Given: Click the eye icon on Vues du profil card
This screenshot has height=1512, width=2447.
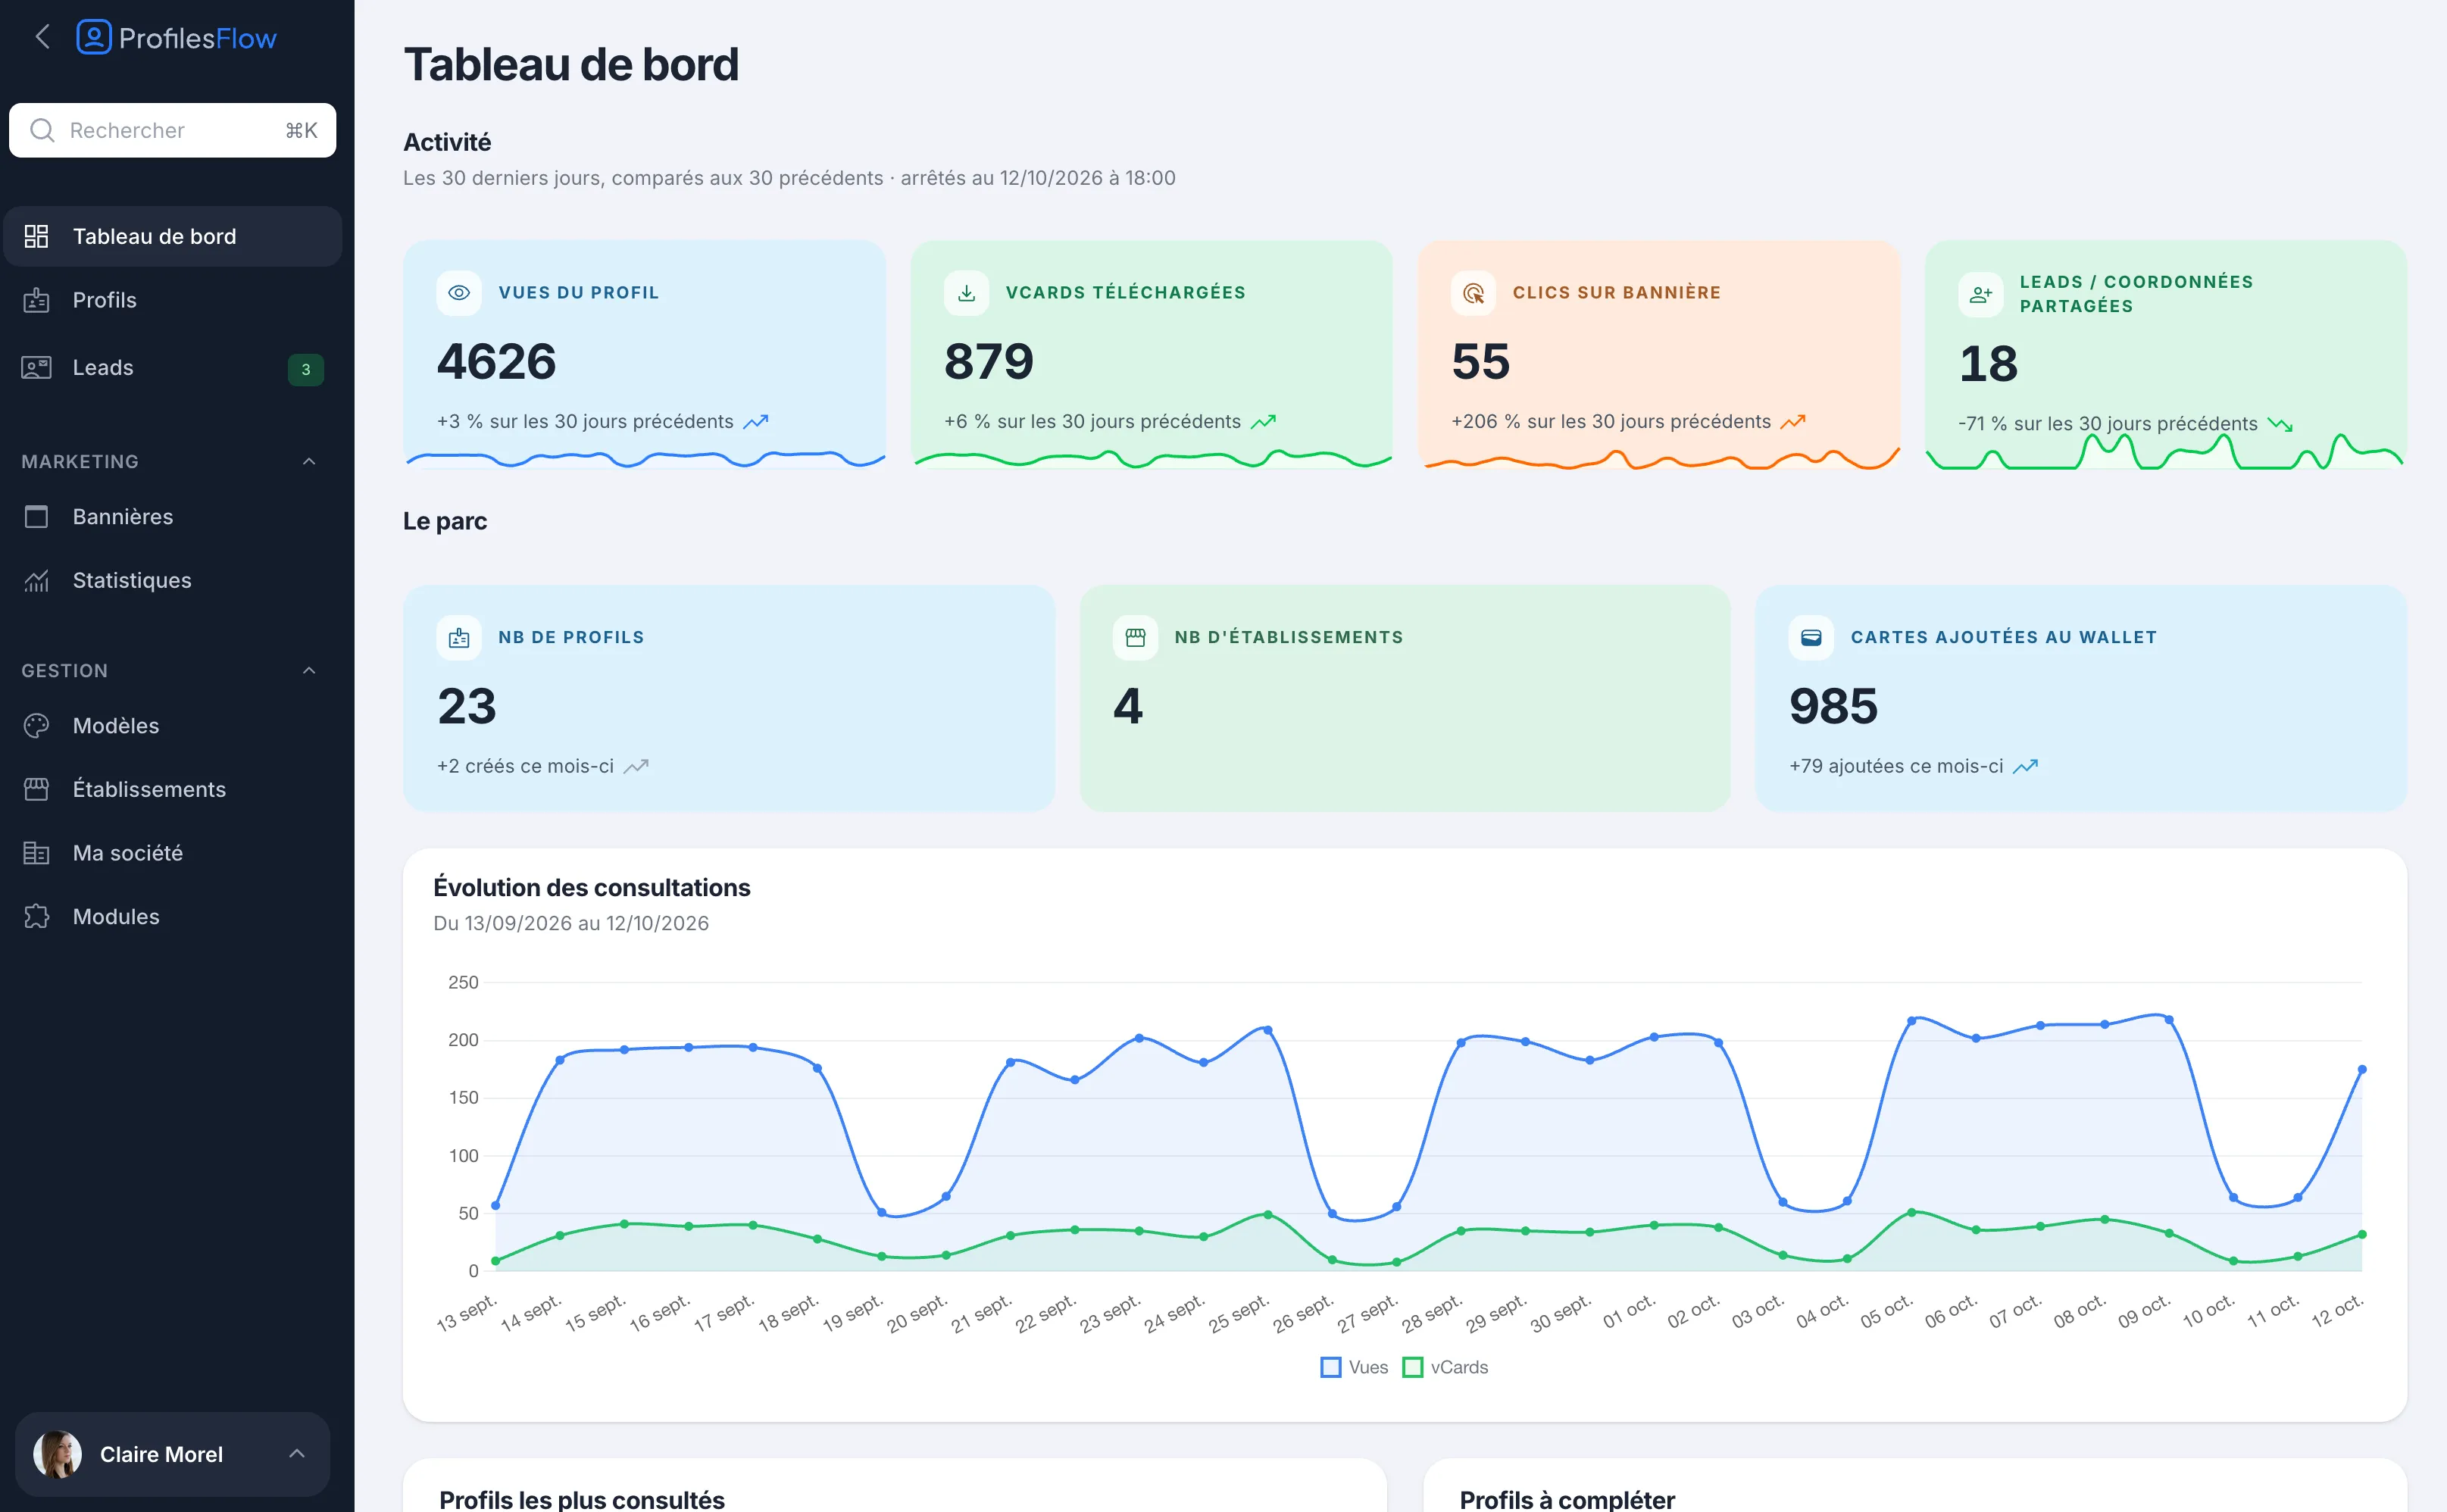Looking at the screenshot, I should click(459, 293).
